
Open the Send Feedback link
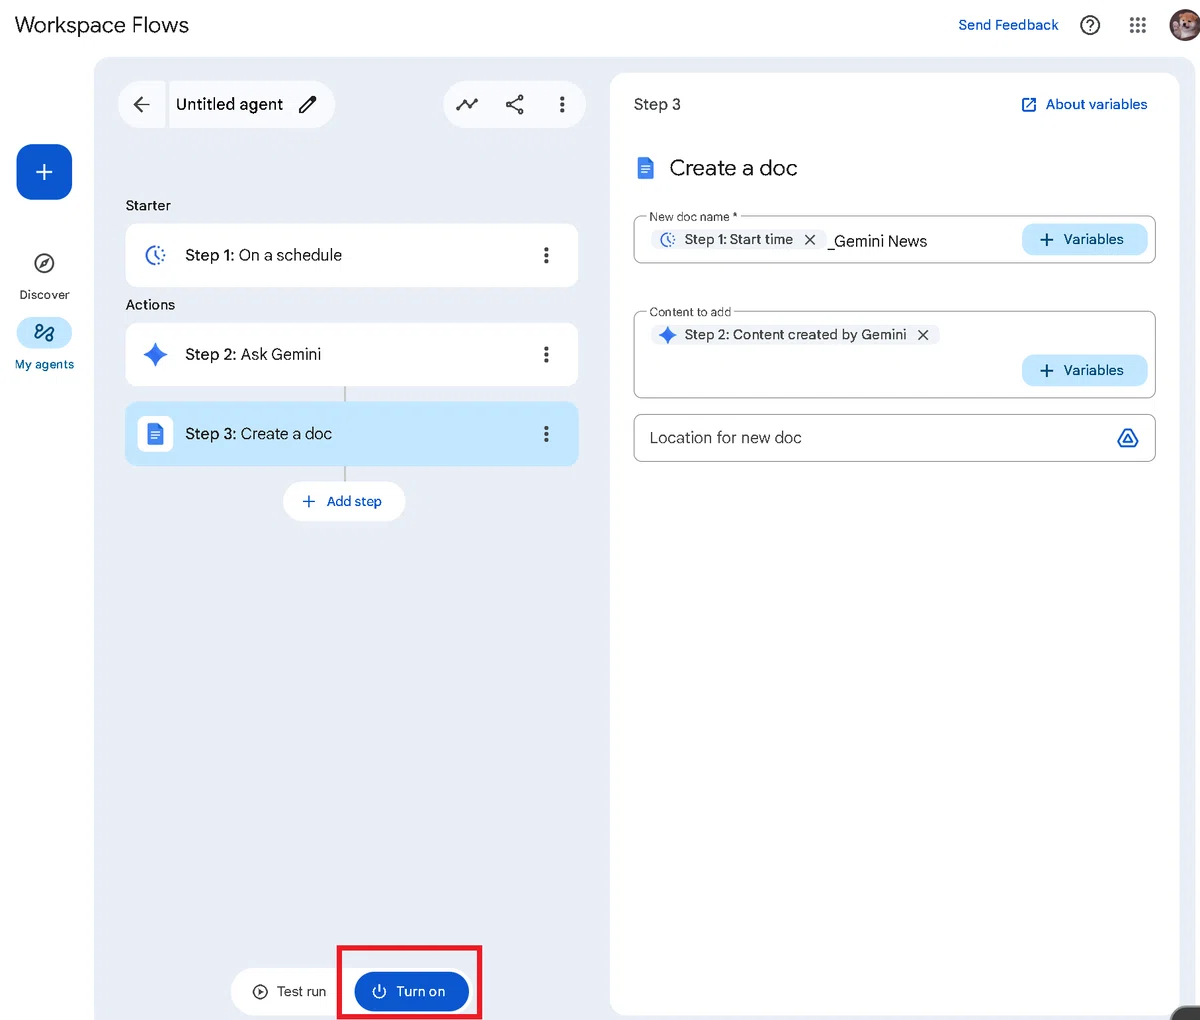[1008, 25]
